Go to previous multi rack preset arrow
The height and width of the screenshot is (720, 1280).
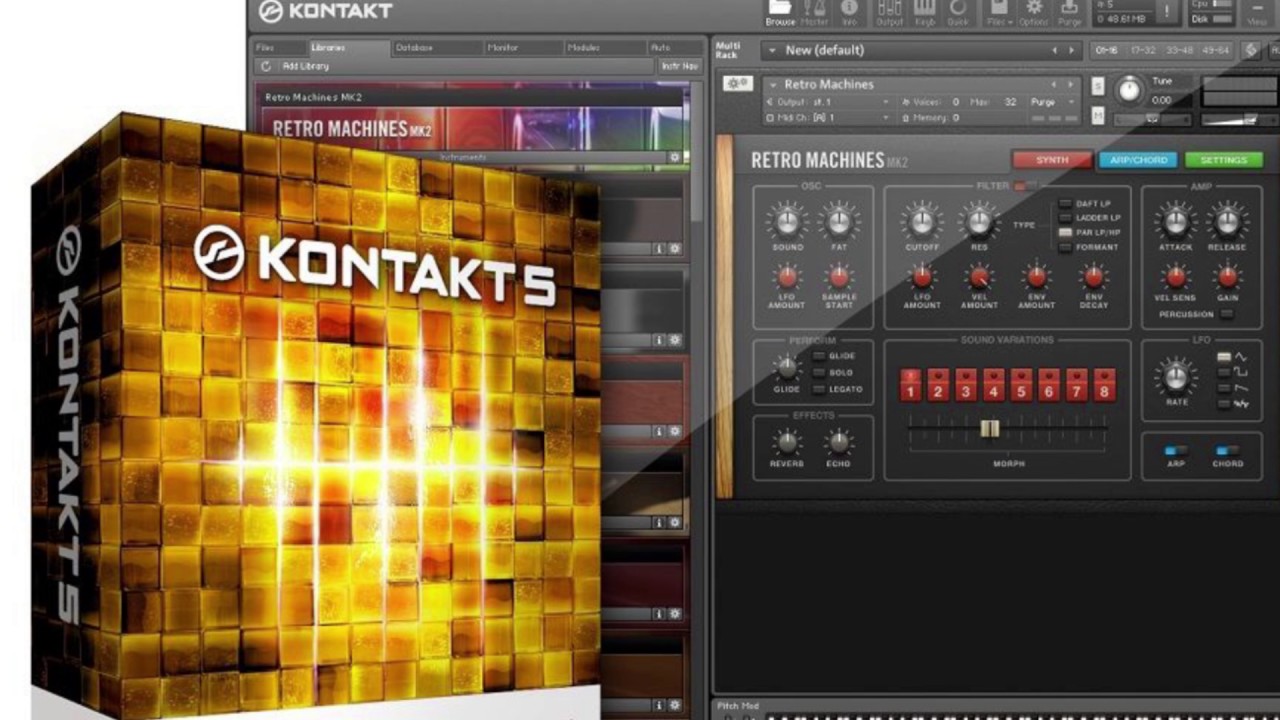pos(1054,50)
